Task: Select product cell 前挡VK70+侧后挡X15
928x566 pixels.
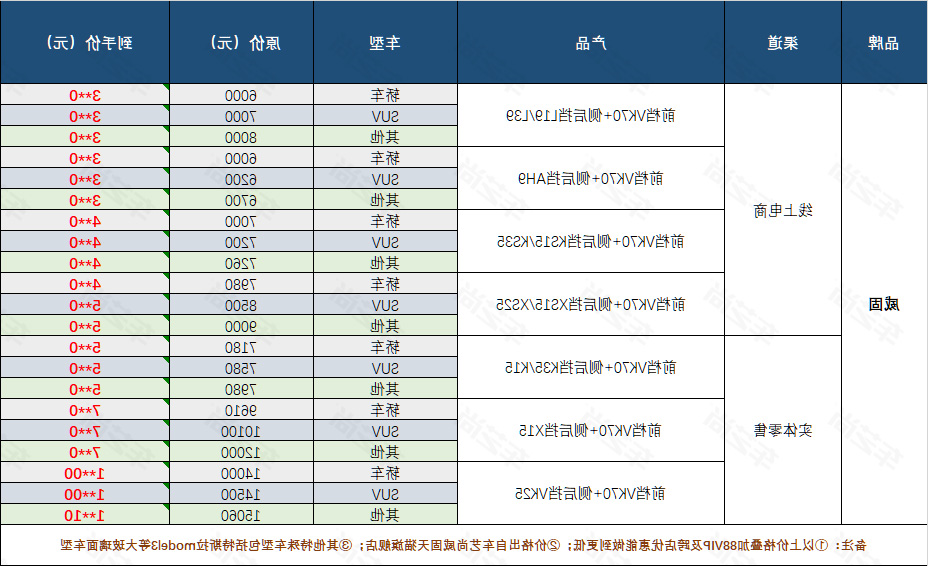Action: click(591, 430)
